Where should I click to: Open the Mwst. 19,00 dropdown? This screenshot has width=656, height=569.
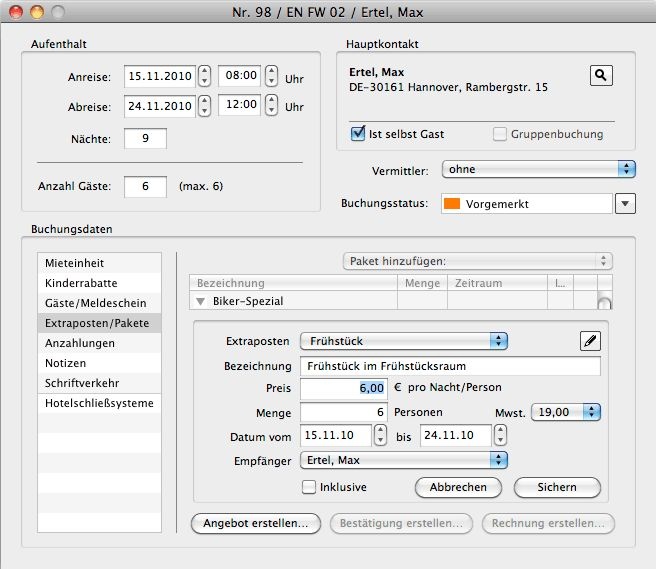coord(565,411)
